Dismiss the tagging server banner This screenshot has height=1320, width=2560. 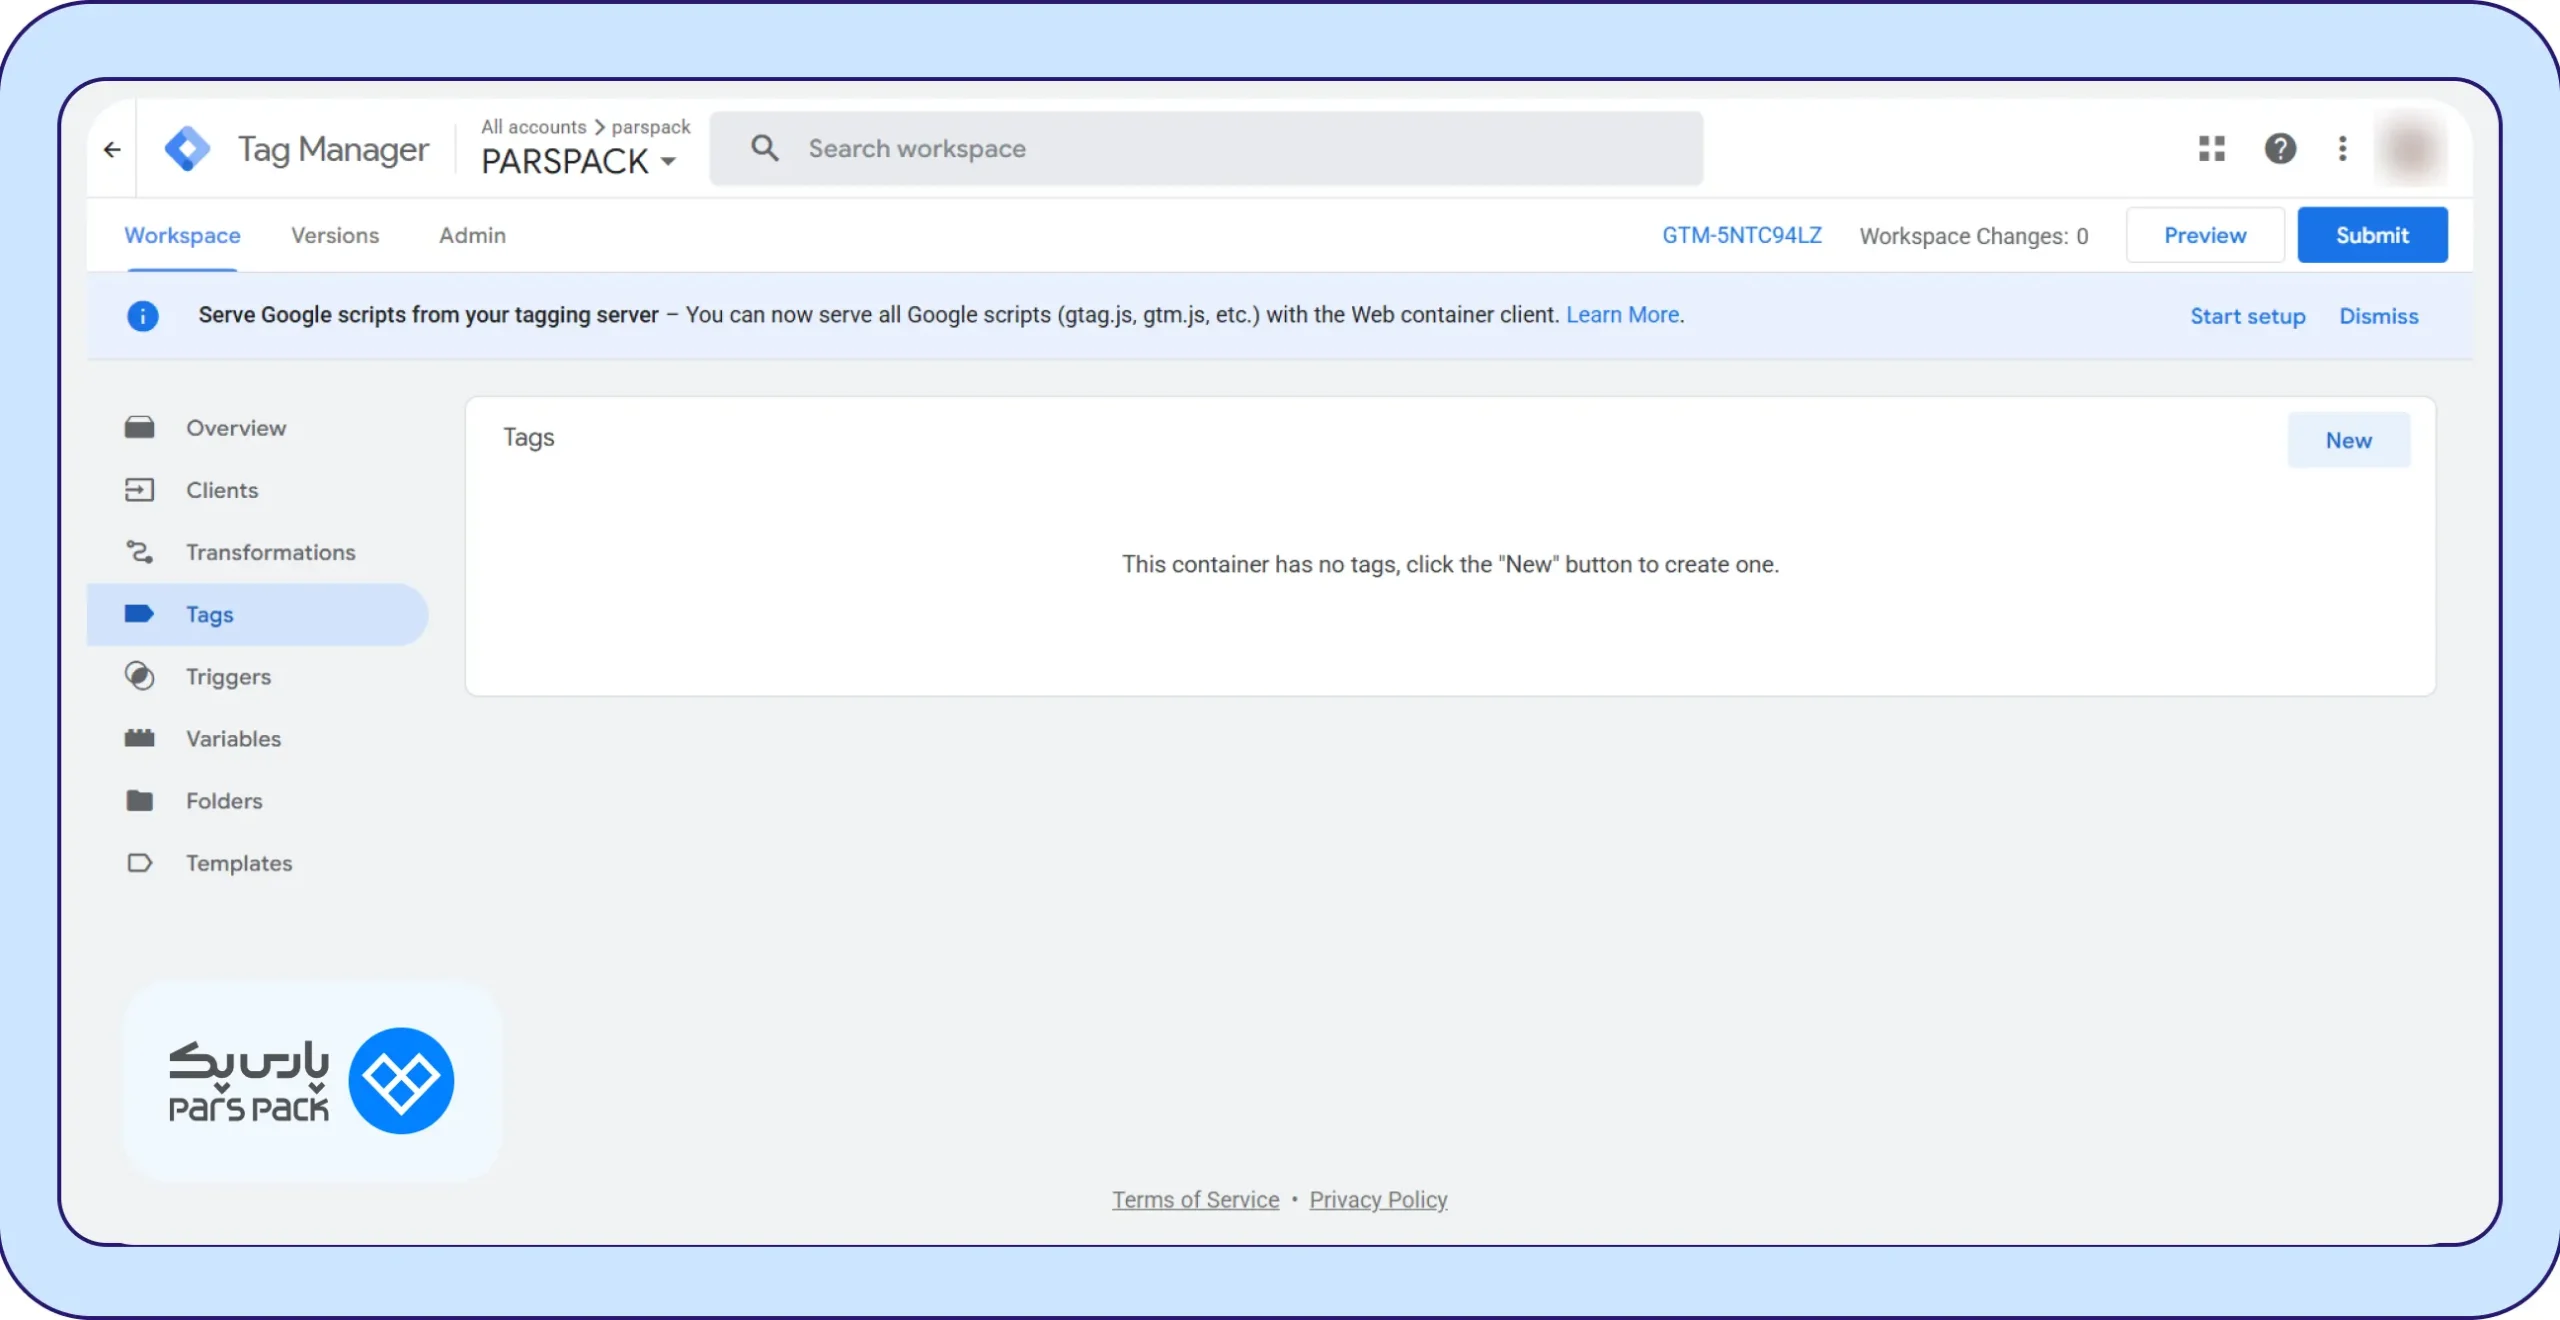pos(2379,316)
